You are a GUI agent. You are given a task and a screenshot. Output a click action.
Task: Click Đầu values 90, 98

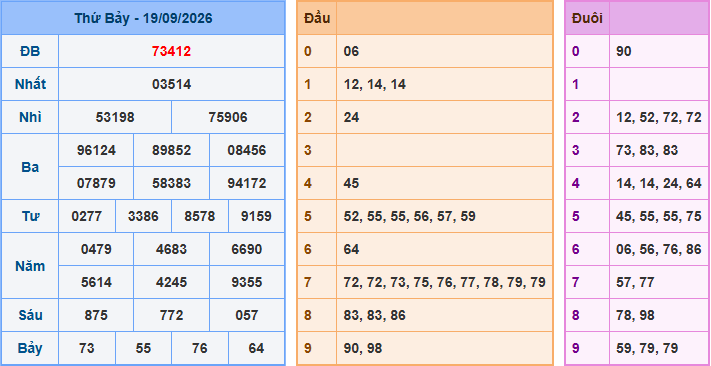[363, 348]
